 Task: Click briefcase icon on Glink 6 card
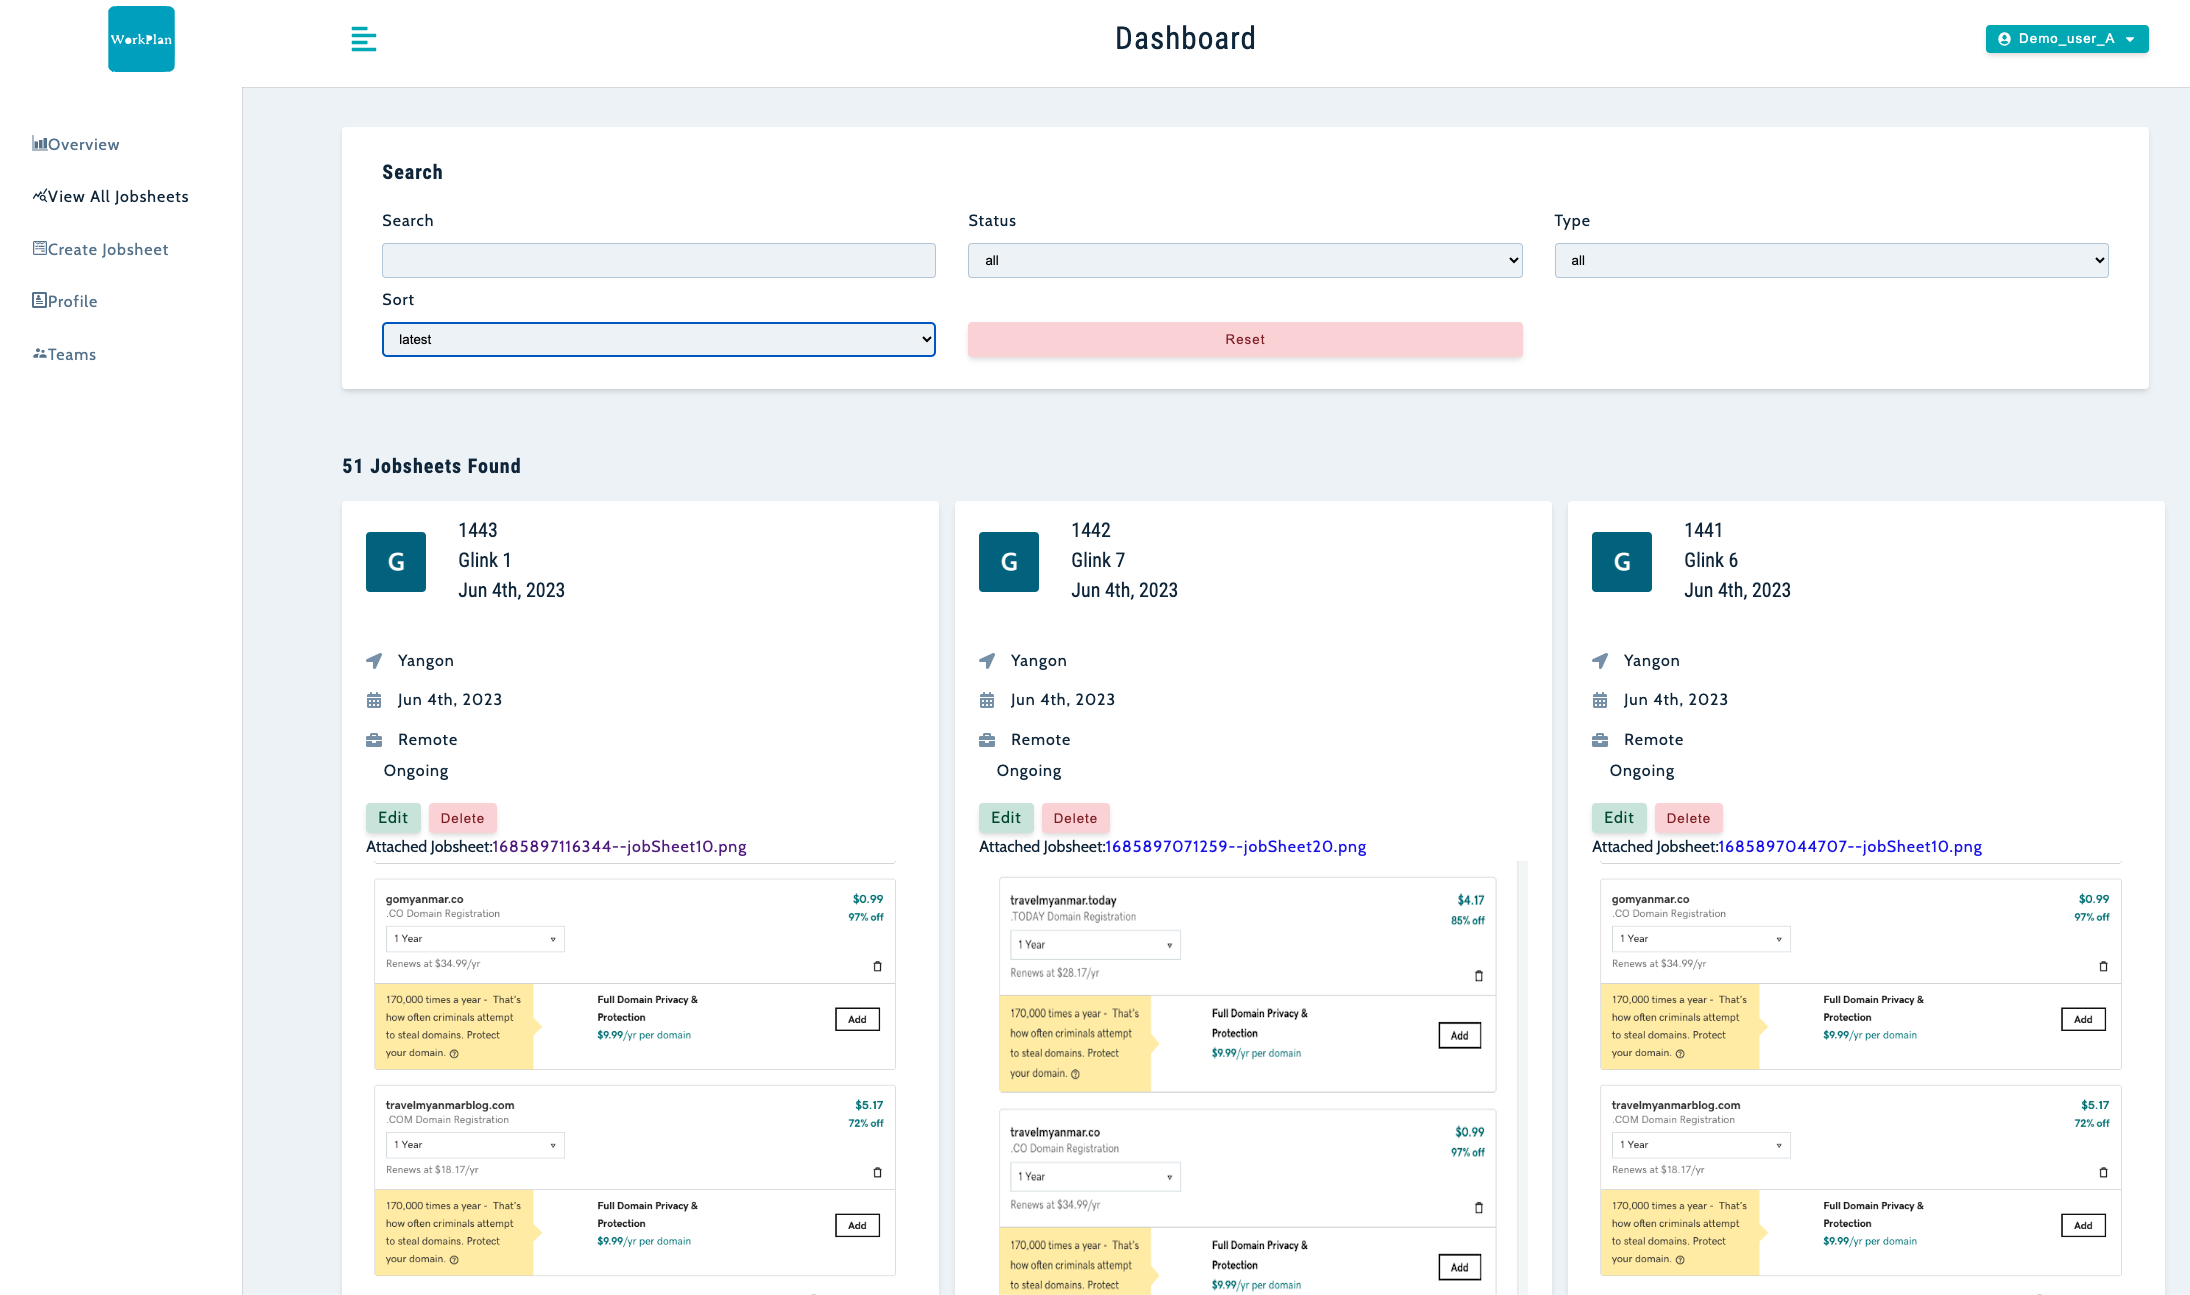point(1600,740)
